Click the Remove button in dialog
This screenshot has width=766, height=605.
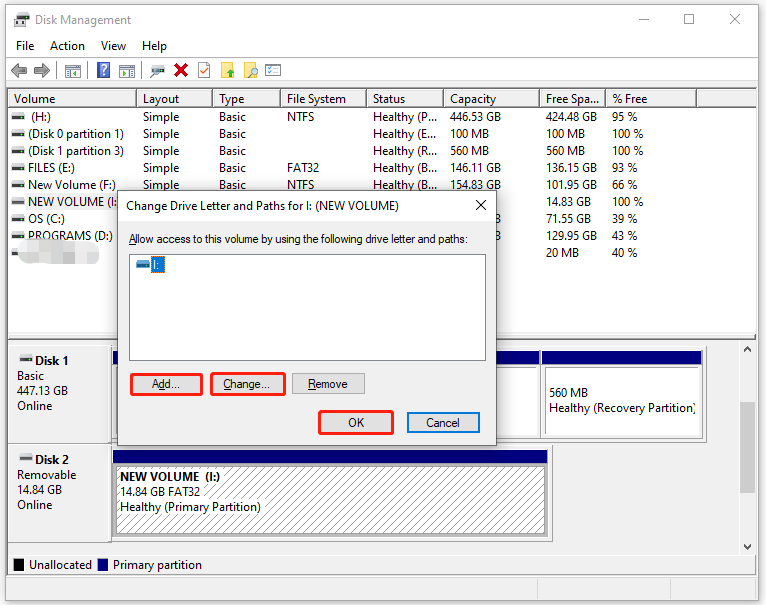click(328, 384)
